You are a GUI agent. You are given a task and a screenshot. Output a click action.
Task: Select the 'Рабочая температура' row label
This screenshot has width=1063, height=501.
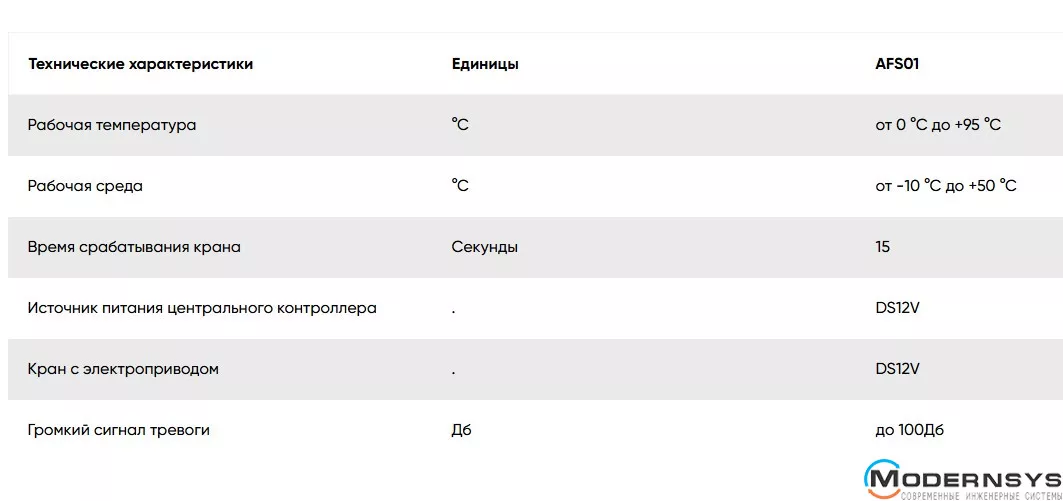(112, 125)
